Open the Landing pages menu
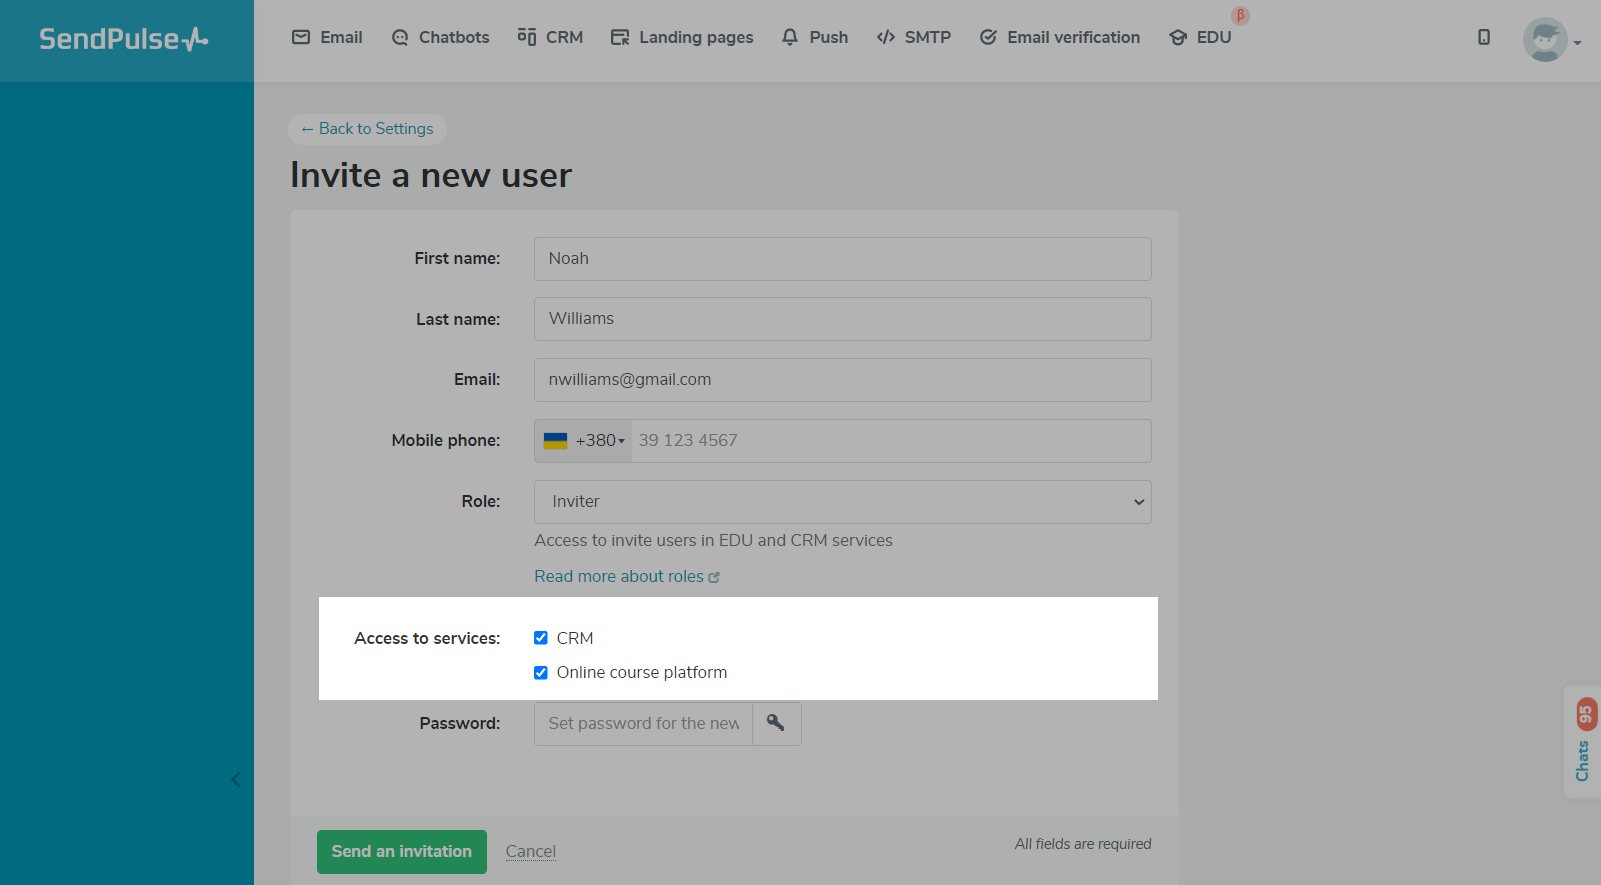1601x885 pixels. [682, 37]
